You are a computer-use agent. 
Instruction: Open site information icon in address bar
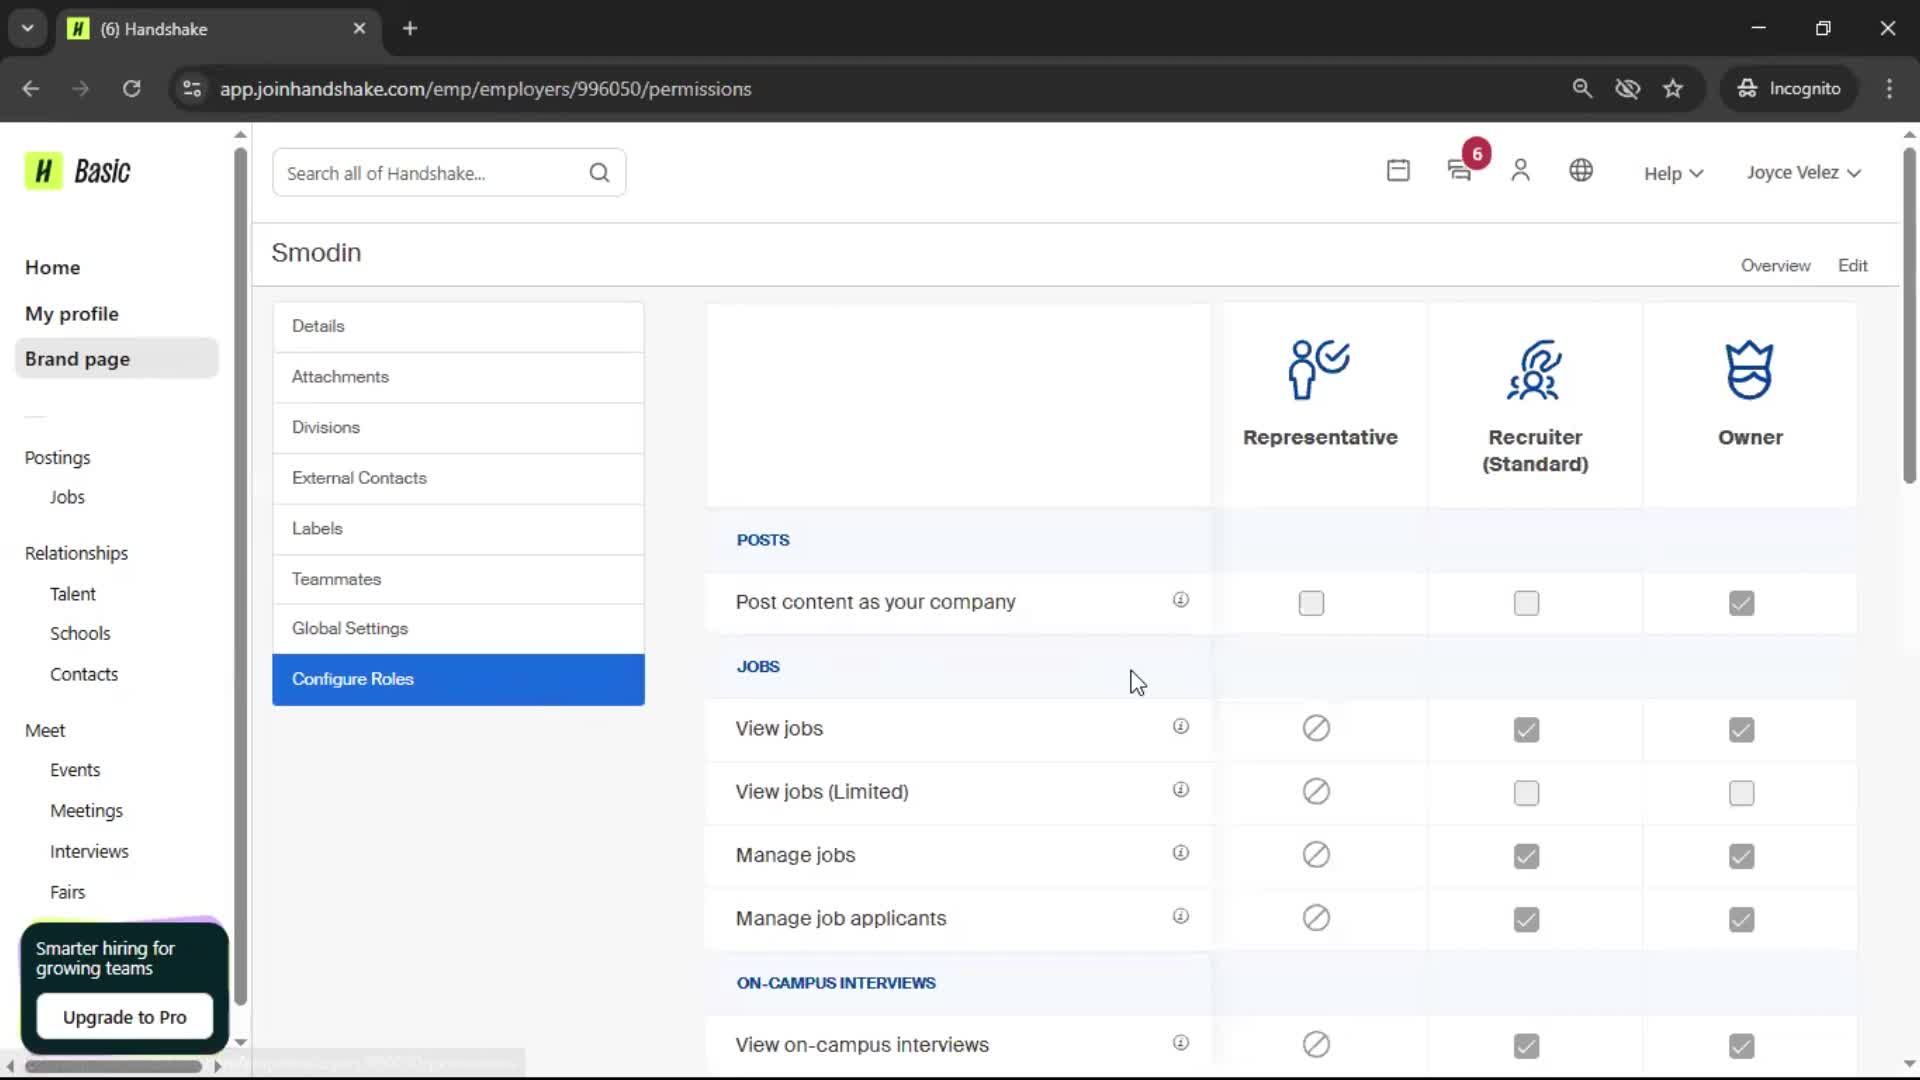click(192, 88)
